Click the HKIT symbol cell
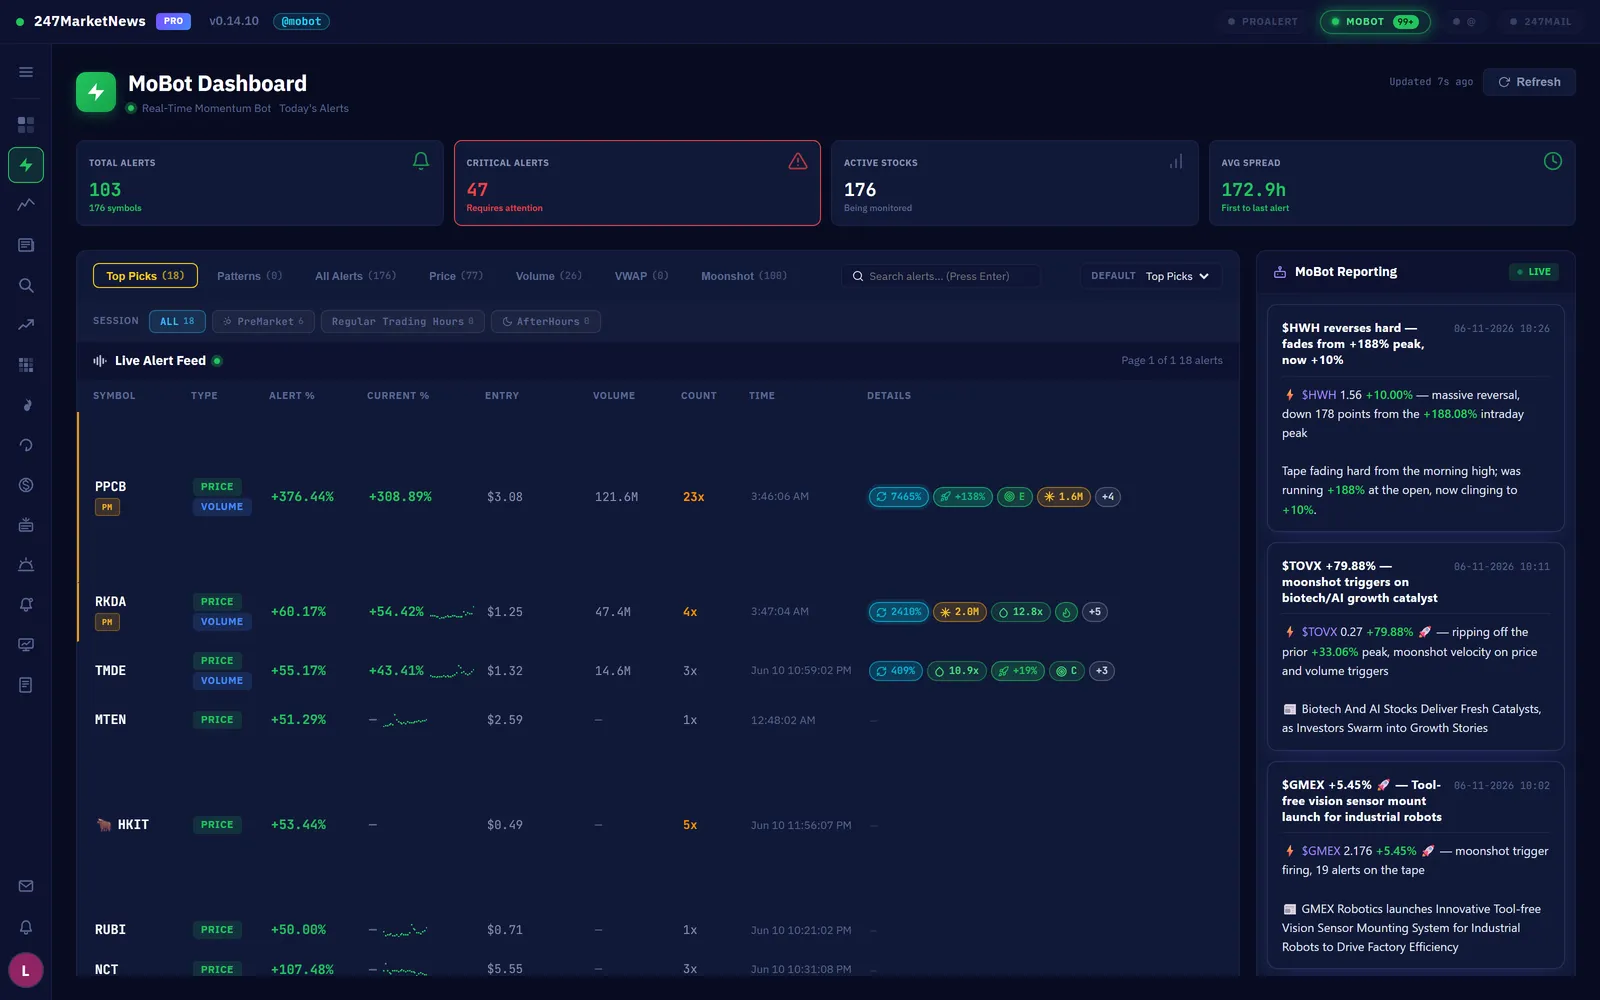This screenshot has width=1600, height=1000. 133,825
